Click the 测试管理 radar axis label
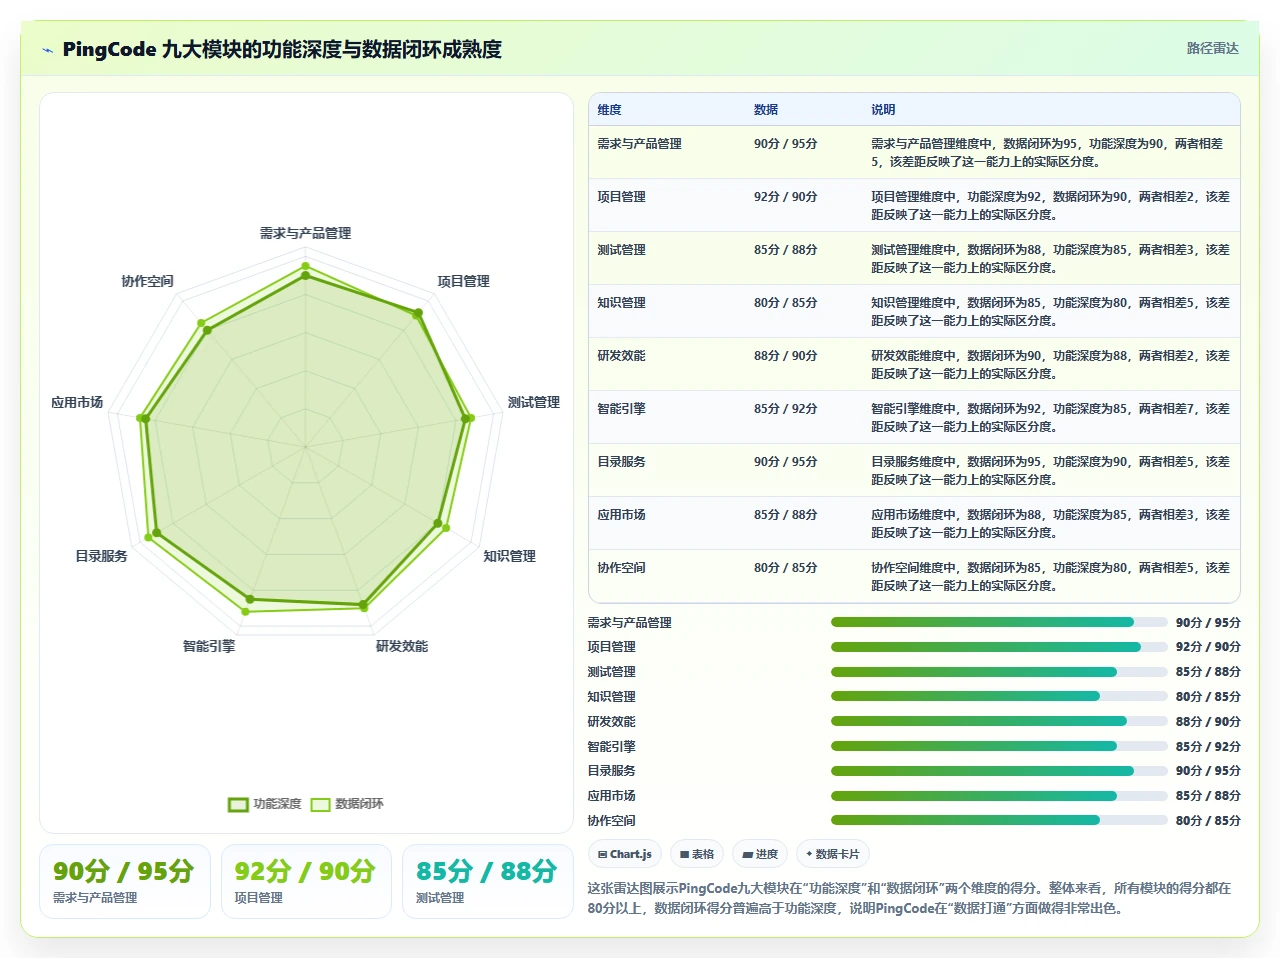Viewport: 1280px width, 958px height. tap(534, 402)
